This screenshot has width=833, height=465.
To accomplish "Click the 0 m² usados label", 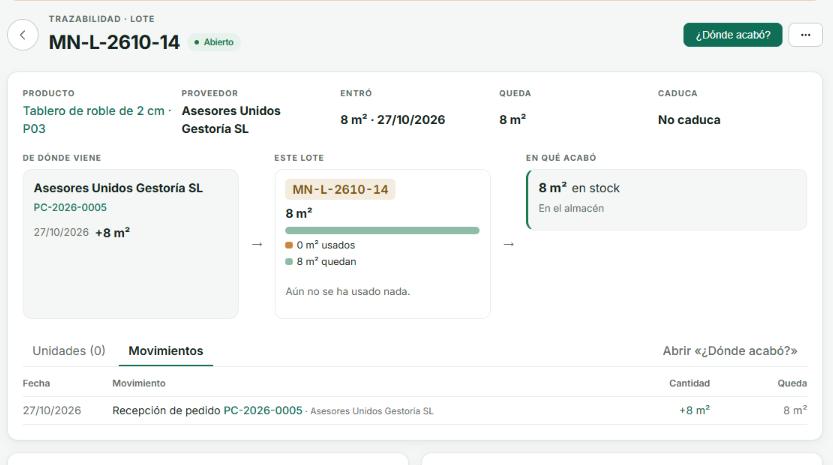I will click(326, 245).
